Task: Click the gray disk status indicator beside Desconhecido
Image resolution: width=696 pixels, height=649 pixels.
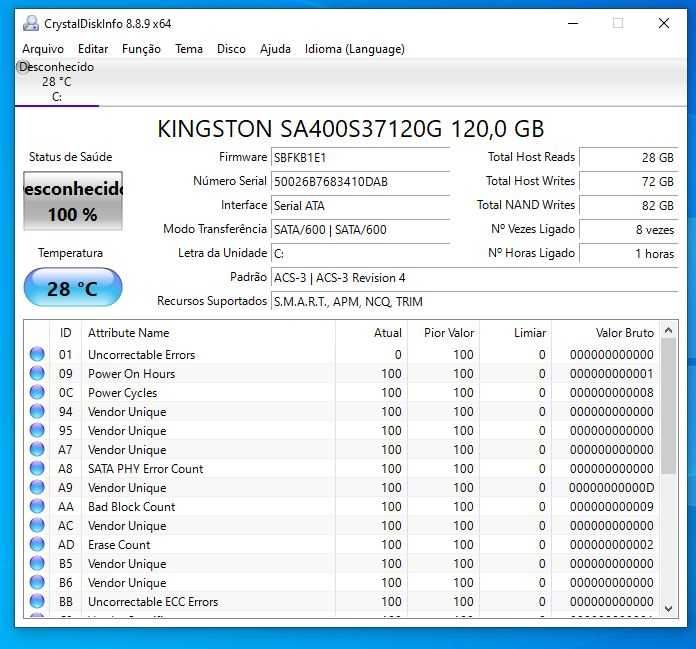Action: coord(22,67)
